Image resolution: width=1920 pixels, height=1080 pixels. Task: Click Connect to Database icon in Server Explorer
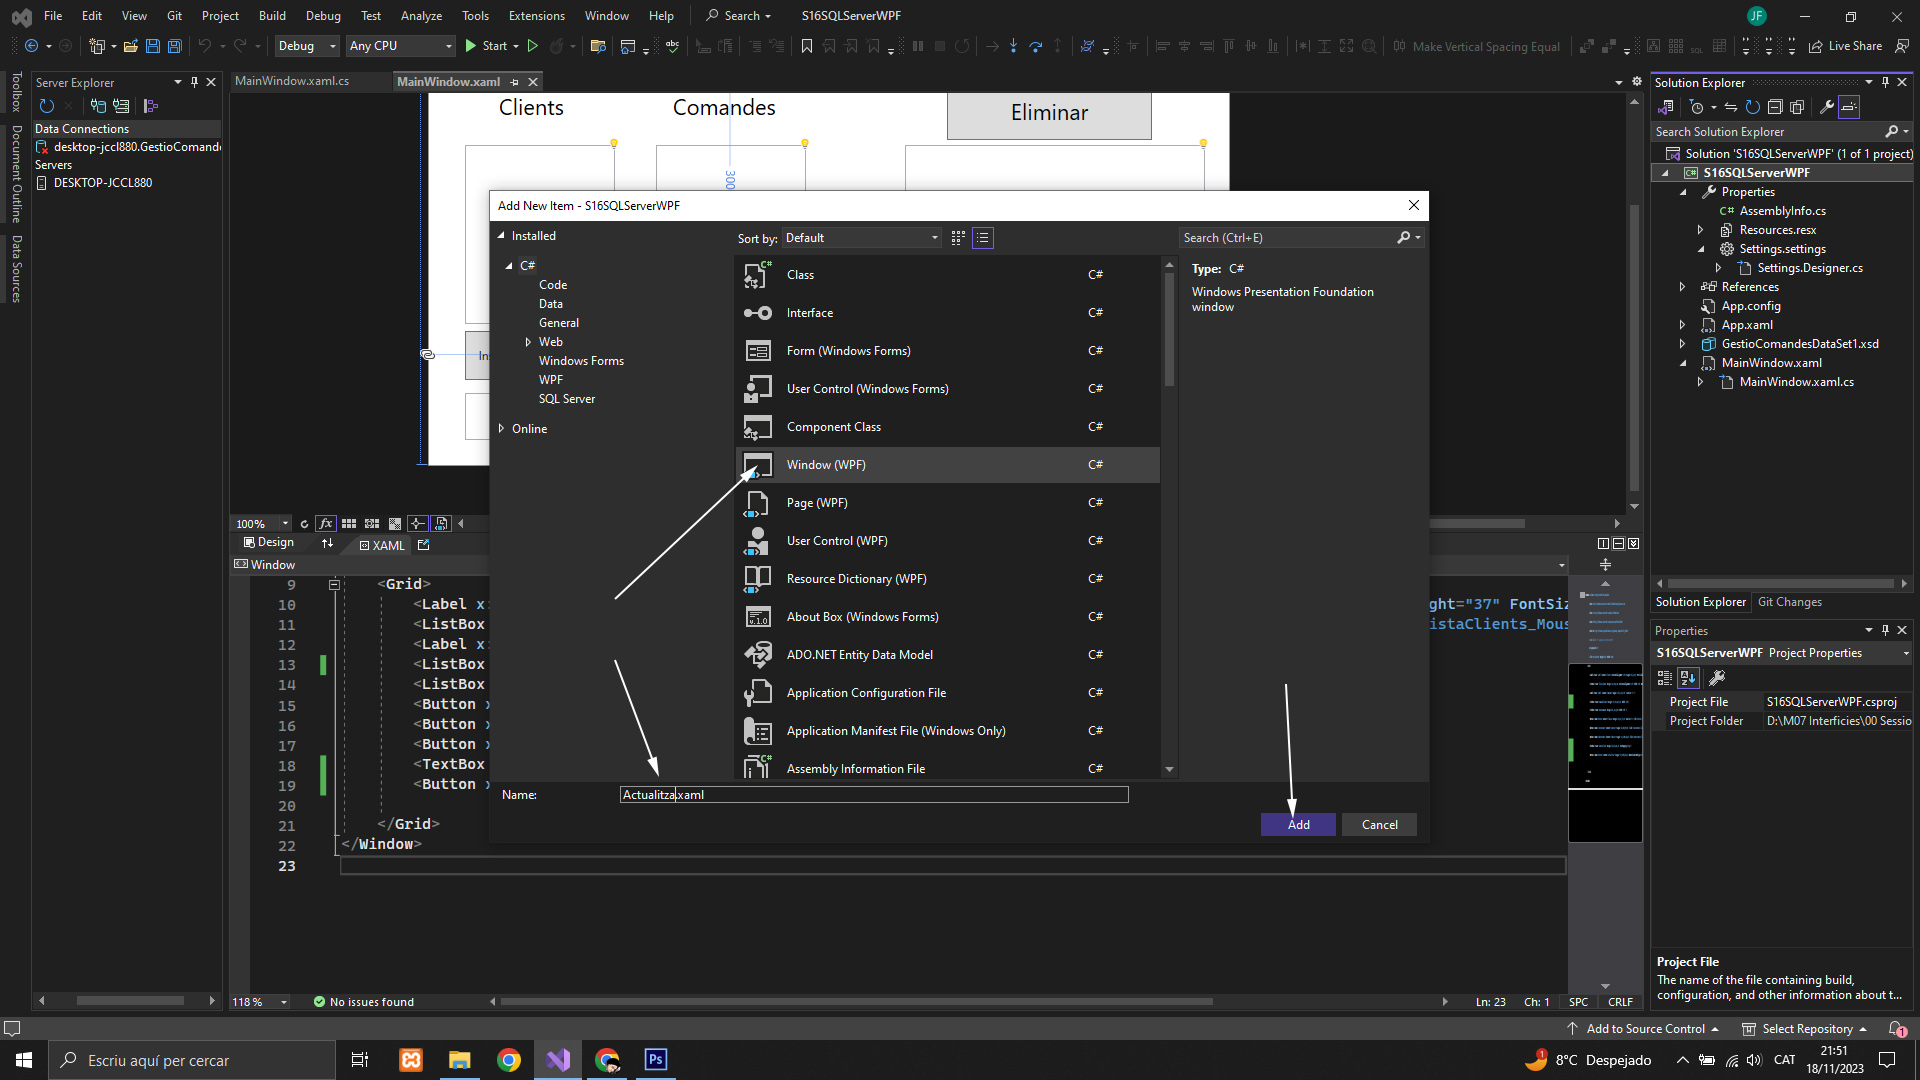point(98,106)
